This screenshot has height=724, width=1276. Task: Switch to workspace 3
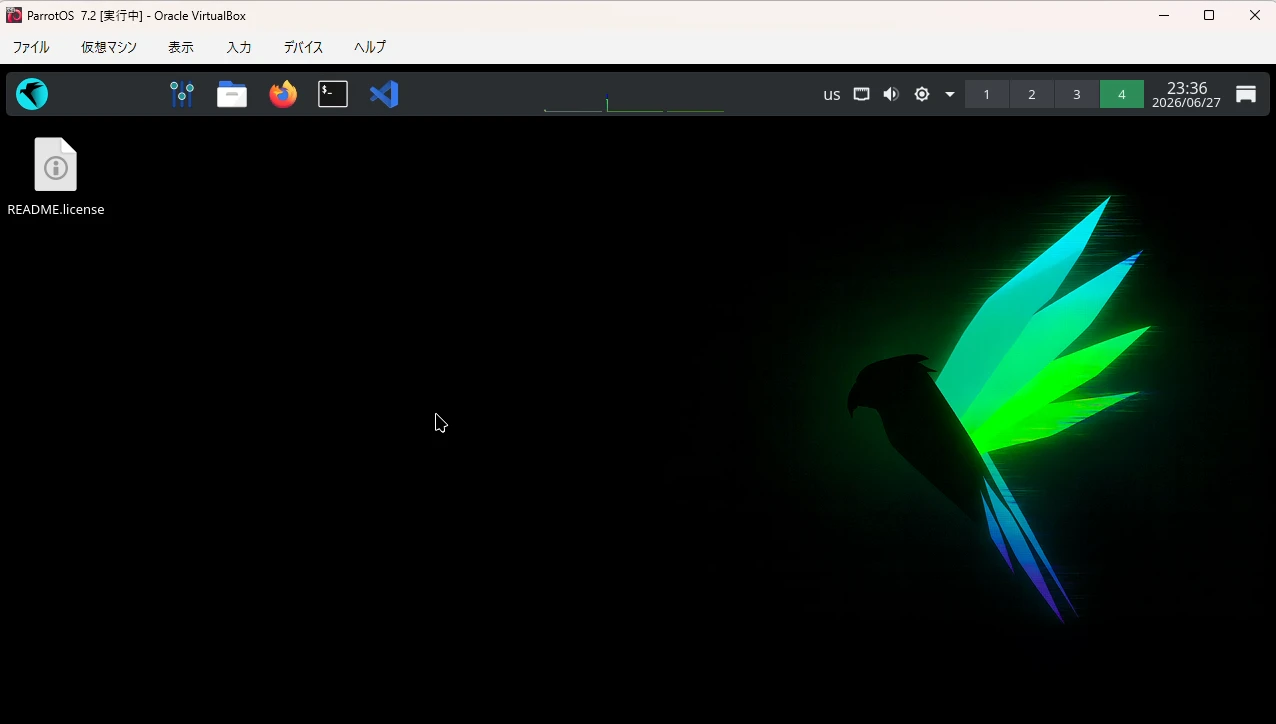click(x=1077, y=94)
